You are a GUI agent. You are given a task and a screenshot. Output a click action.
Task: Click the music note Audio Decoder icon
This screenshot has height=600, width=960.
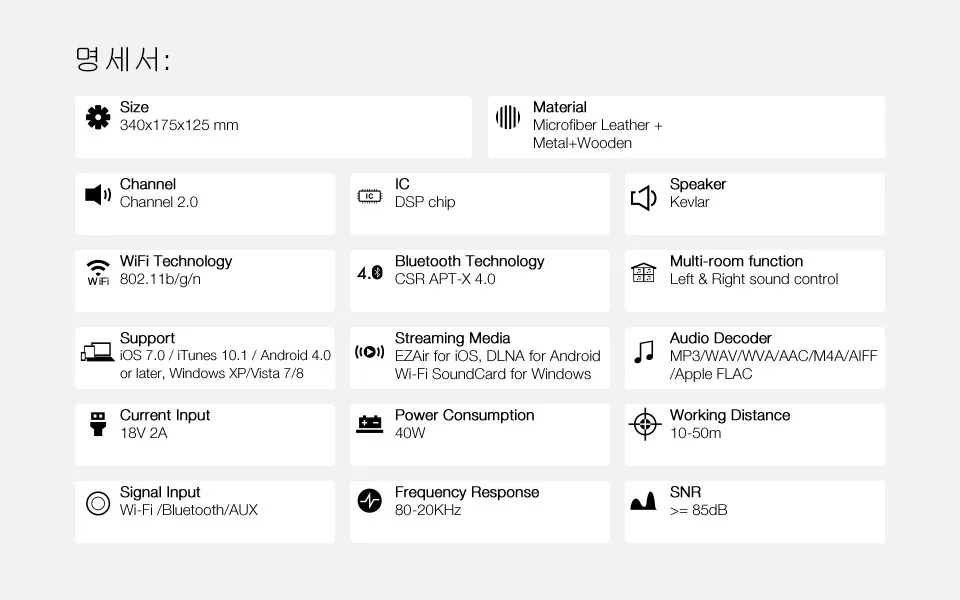(x=644, y=351)
